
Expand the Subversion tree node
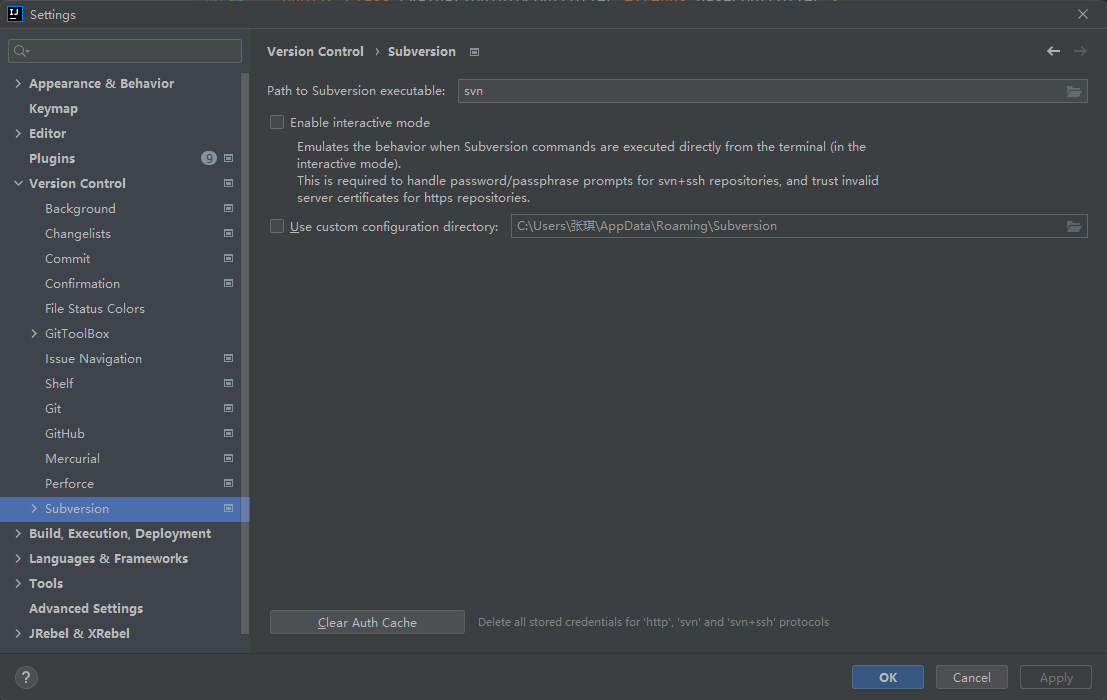pos(34,508)
